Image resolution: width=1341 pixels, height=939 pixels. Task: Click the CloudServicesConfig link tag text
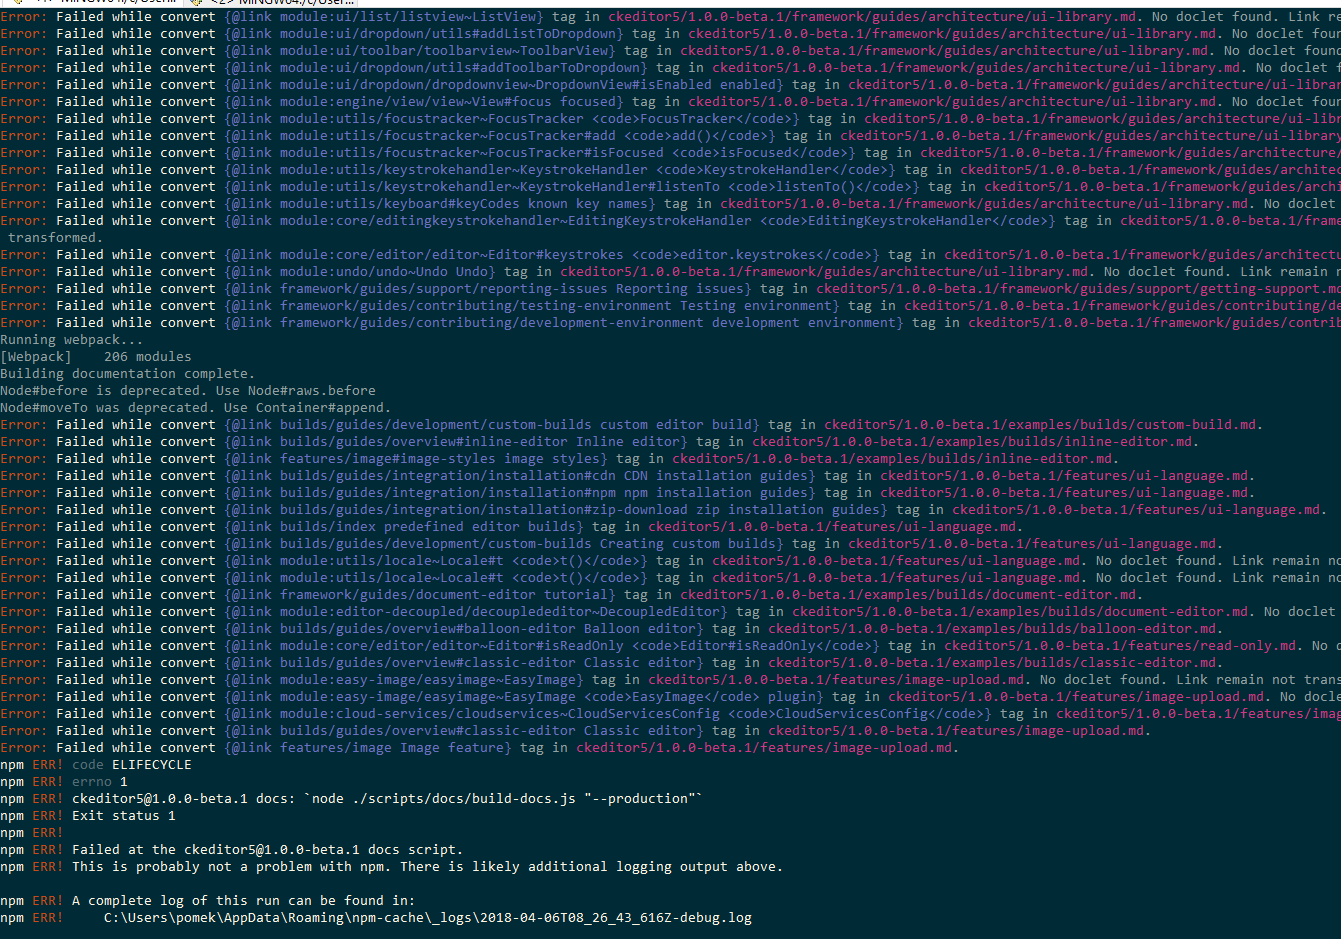click(x=608, y=714)
